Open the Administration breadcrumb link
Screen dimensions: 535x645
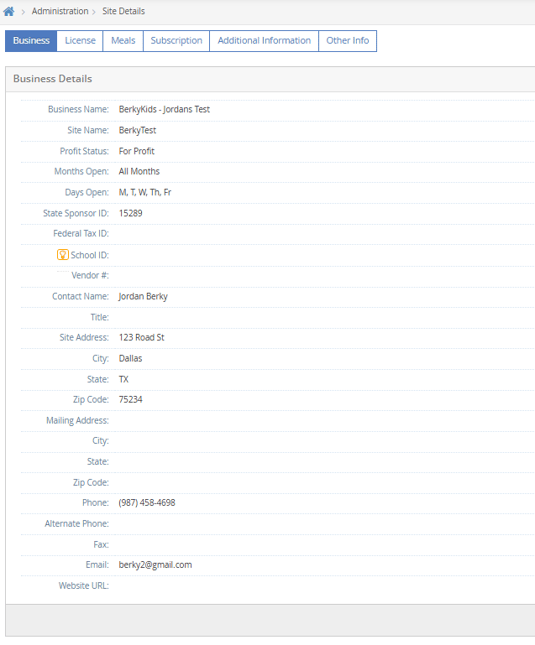click(x=60, y=11)
